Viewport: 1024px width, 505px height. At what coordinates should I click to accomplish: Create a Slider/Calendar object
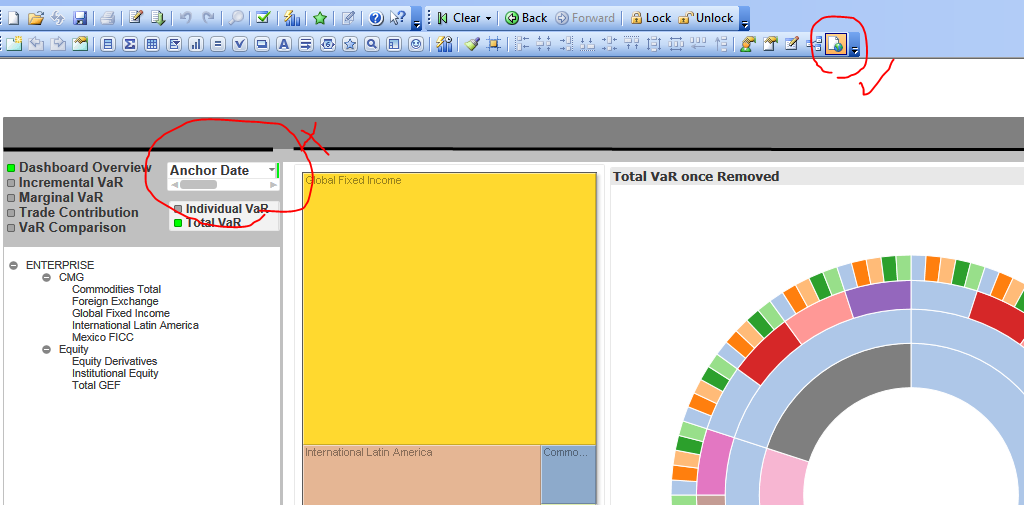point(328,44)
